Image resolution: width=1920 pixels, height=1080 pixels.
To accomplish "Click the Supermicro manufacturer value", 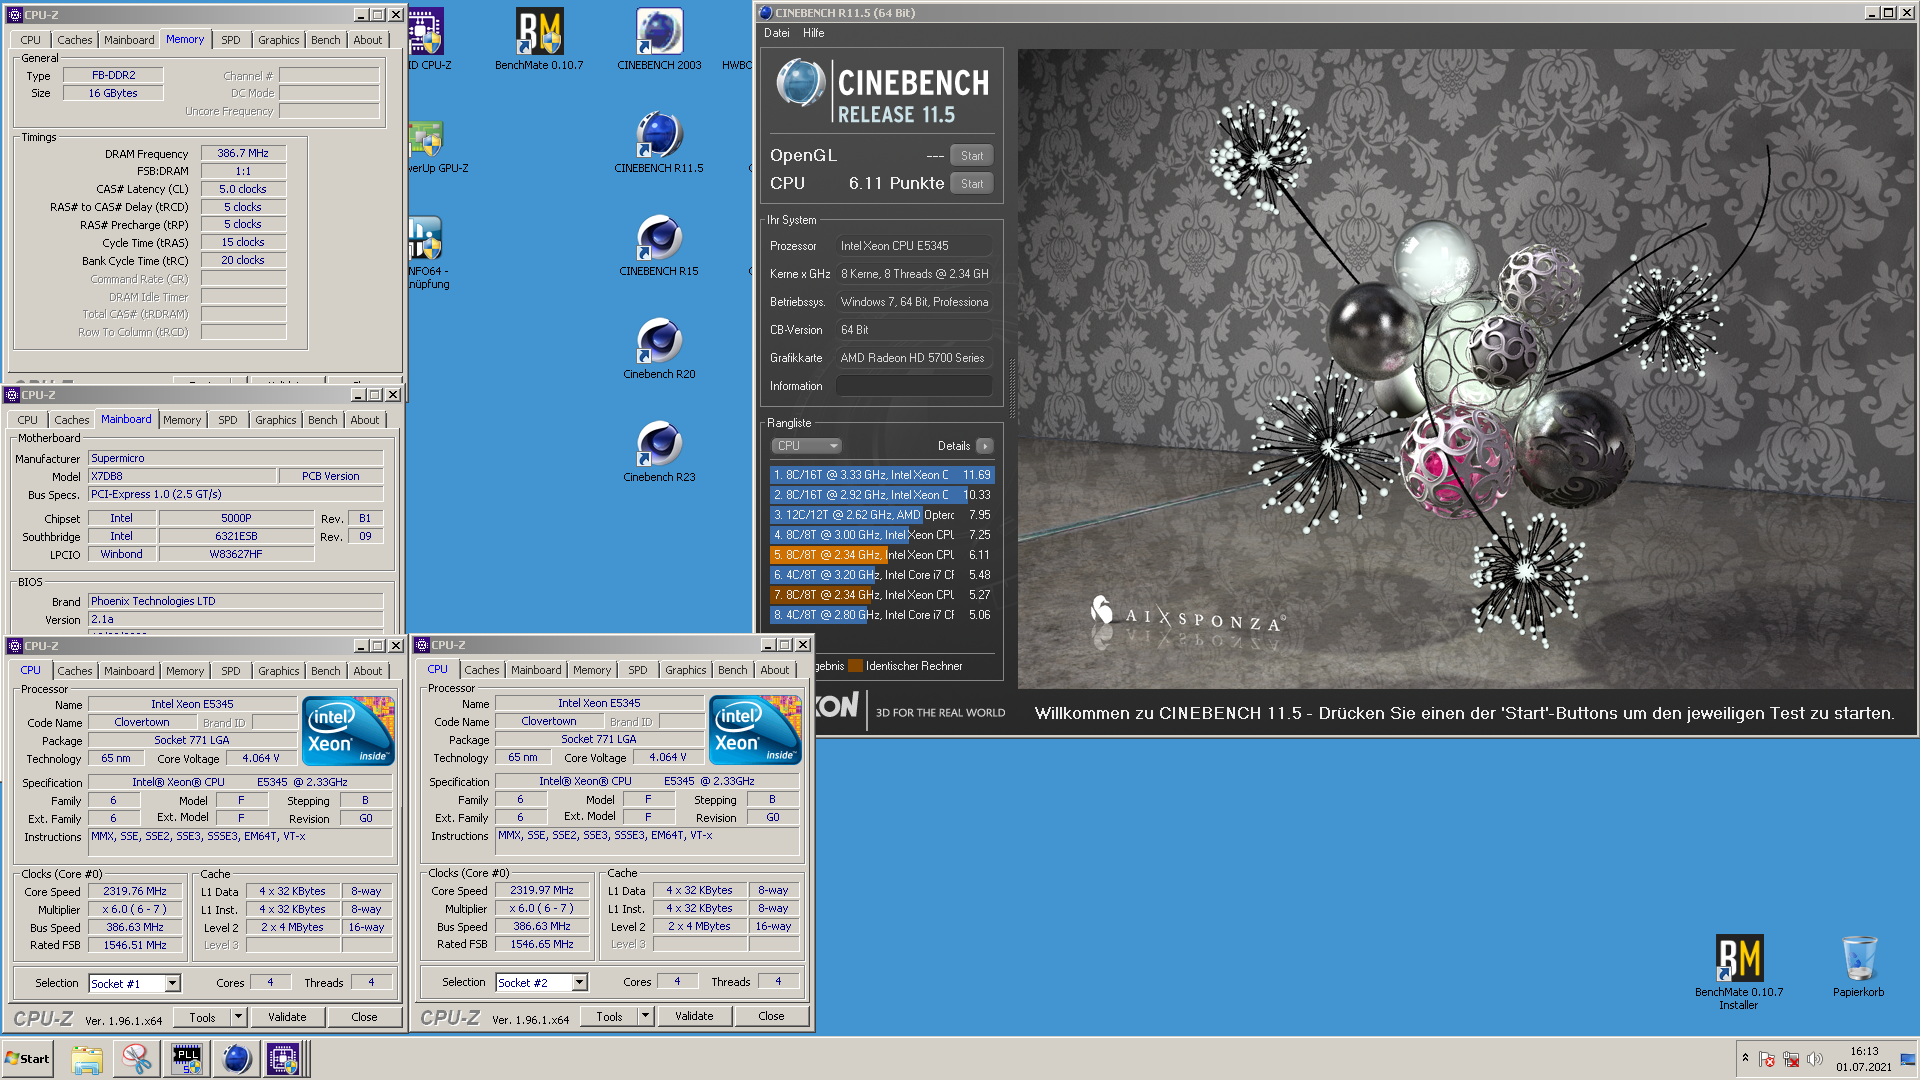I will [236, 458].
